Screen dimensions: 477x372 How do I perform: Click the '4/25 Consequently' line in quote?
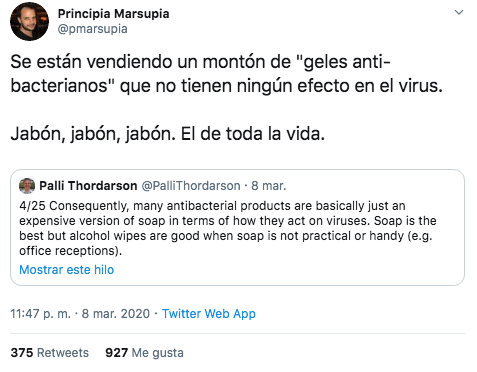[212, 206]
